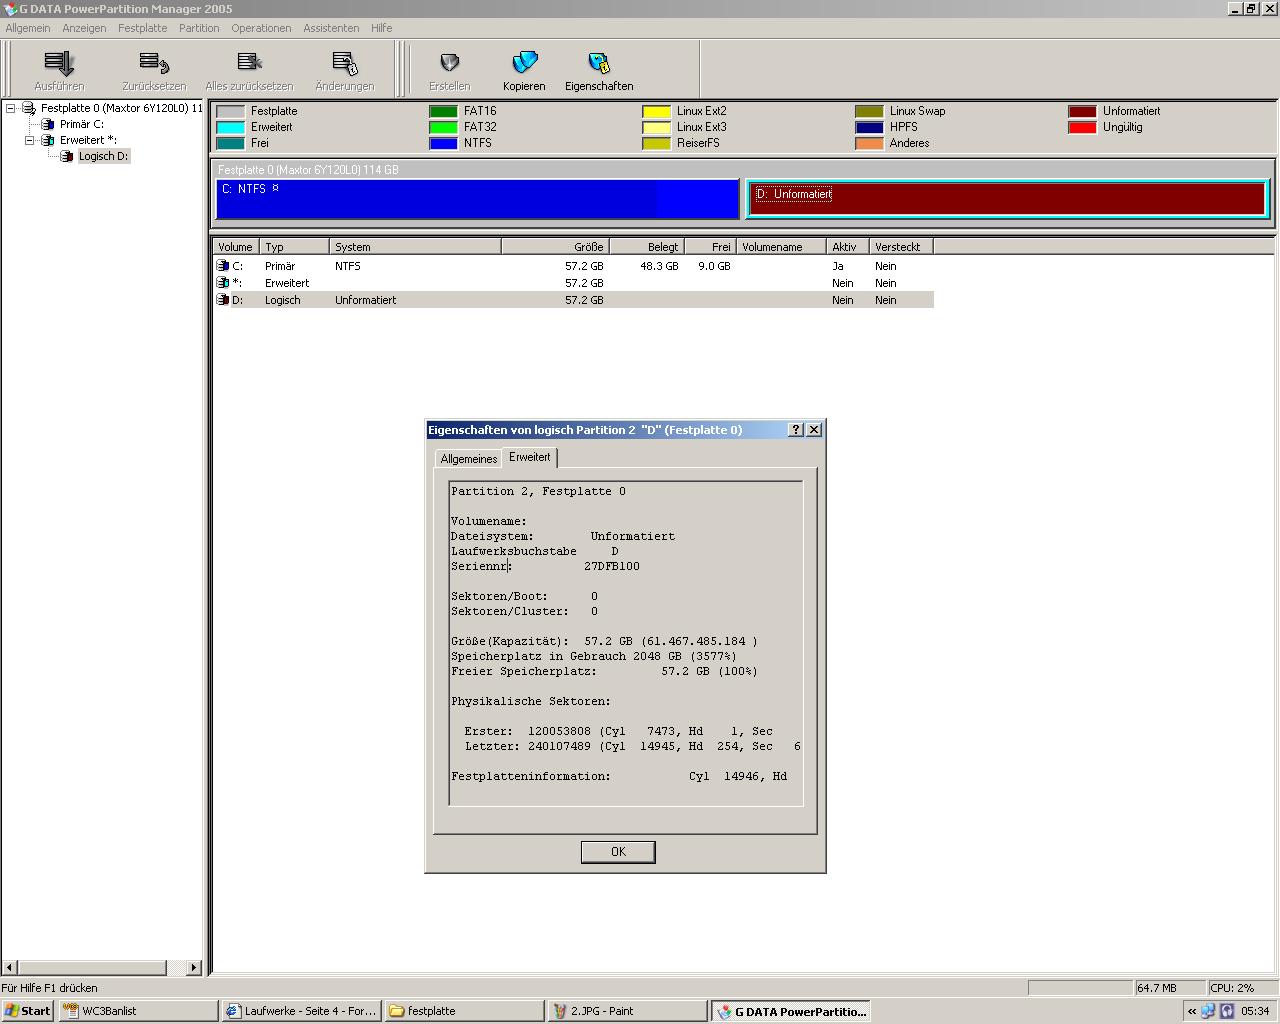Image resolution: width=1280 pixels, height=1024 pixels.
Task: Select the C: NTFS partition bar
Action: point(477,199)
